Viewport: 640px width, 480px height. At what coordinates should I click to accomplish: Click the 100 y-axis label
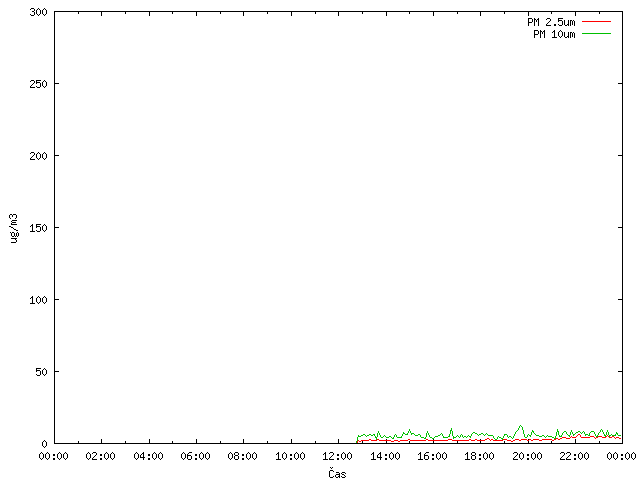click(x=38, y=300)
